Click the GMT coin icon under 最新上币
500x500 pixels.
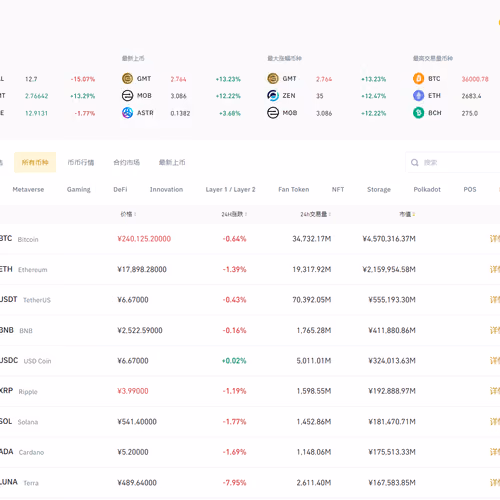point(127,79)
